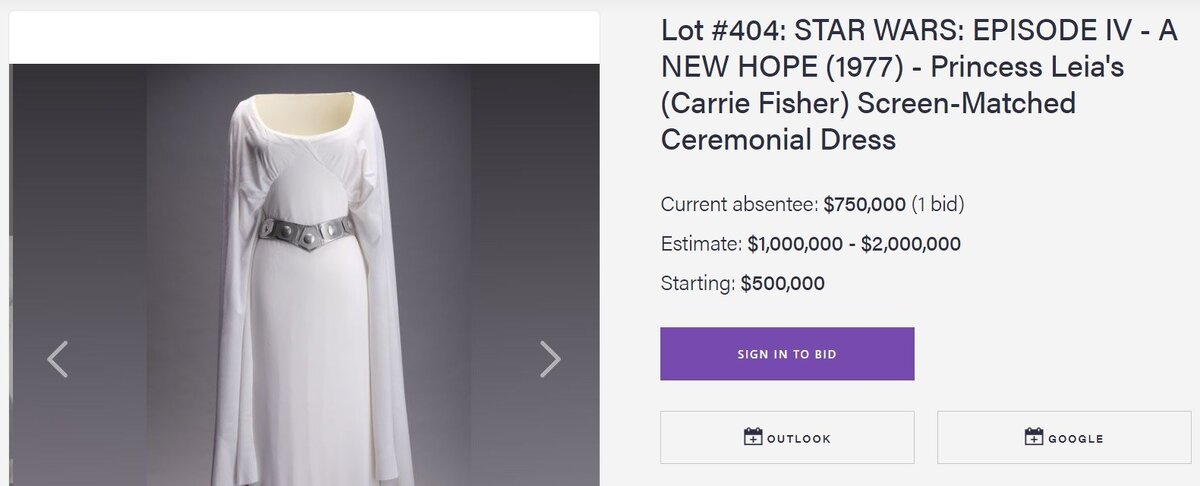Click the Google calendar icon

(1034, 437)
